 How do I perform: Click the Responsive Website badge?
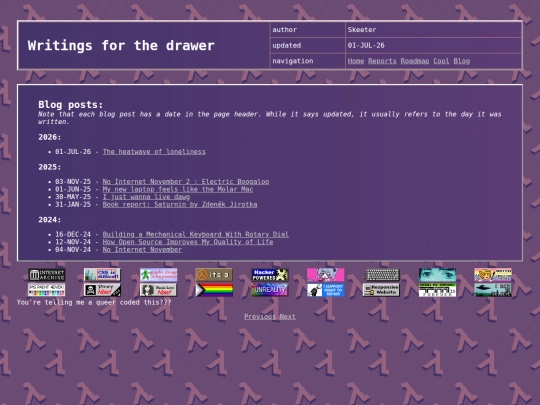pyautogui.click(x=382, y=290)
